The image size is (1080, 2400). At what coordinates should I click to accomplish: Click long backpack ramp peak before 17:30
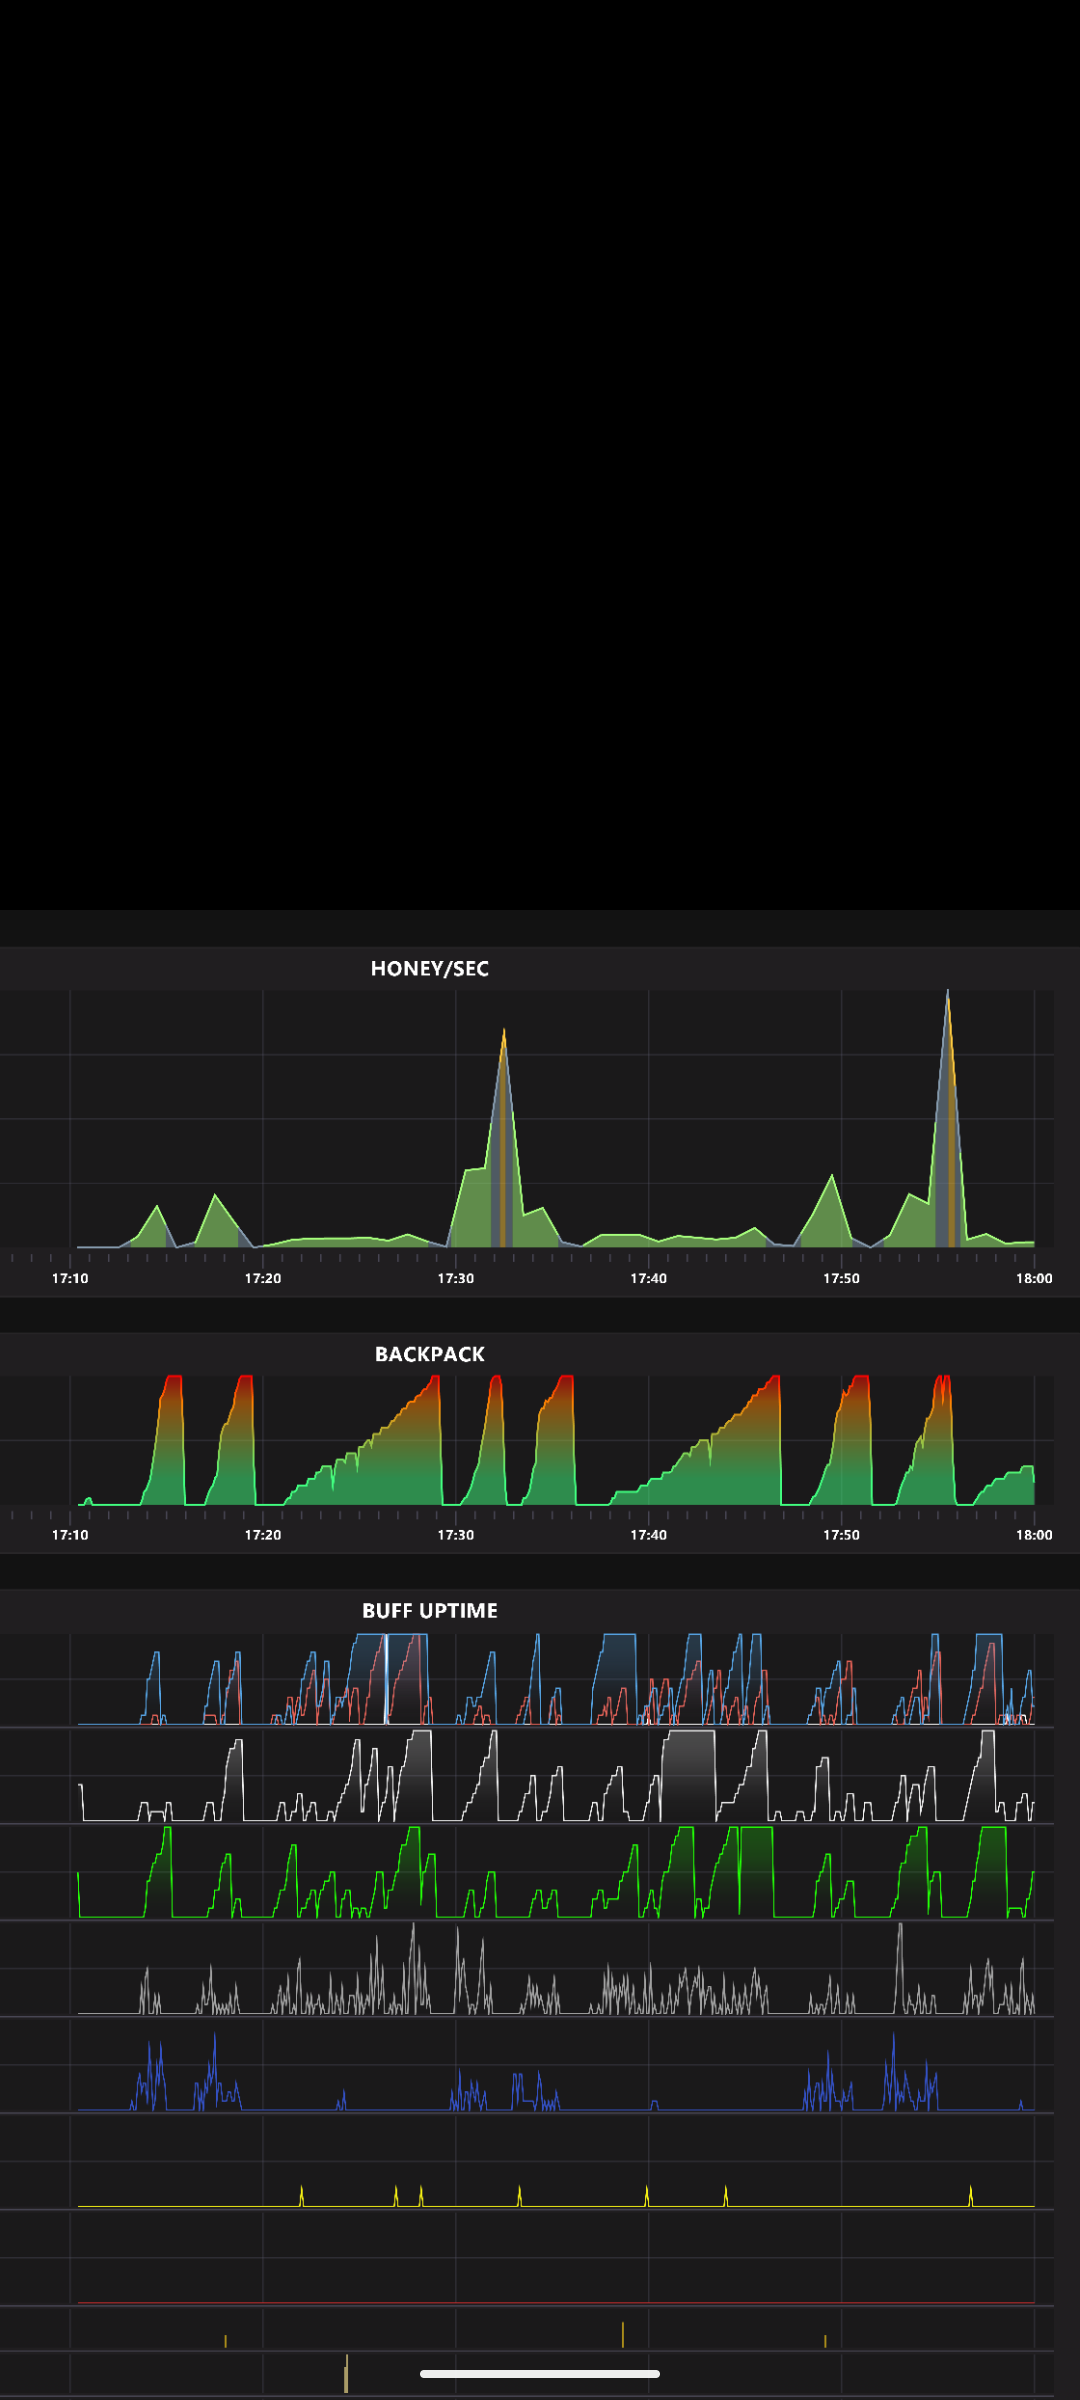point(435,1380)
